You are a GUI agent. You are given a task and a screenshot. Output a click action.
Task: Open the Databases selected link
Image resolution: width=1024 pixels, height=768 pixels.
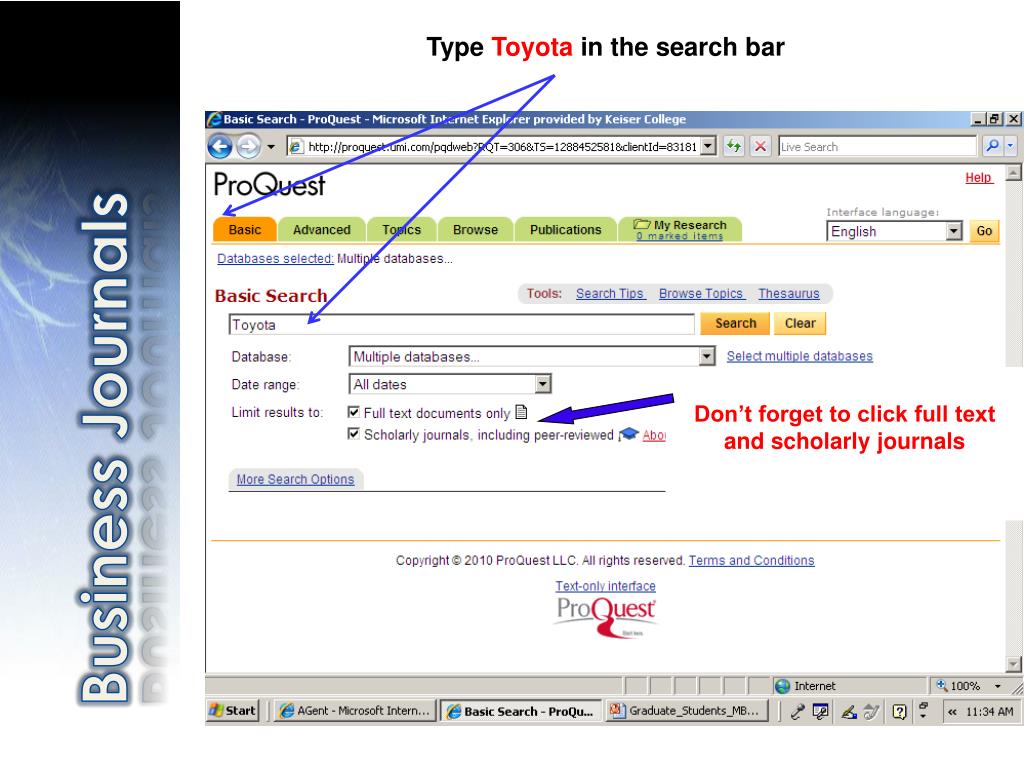[x=275, y=259]
